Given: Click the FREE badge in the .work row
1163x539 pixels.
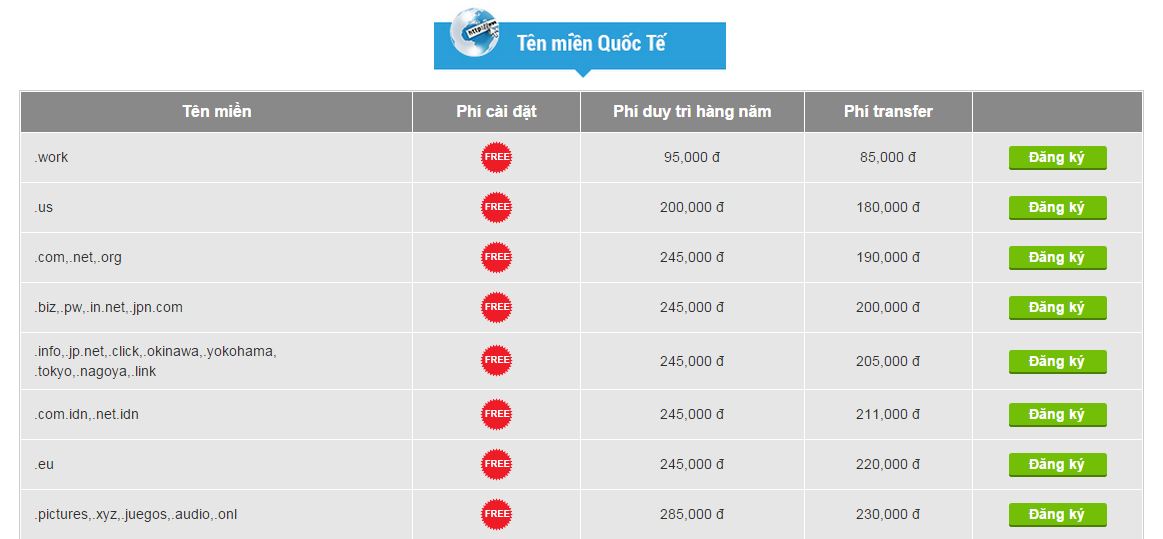Looking at the screenshot, I should click(496, 157).
